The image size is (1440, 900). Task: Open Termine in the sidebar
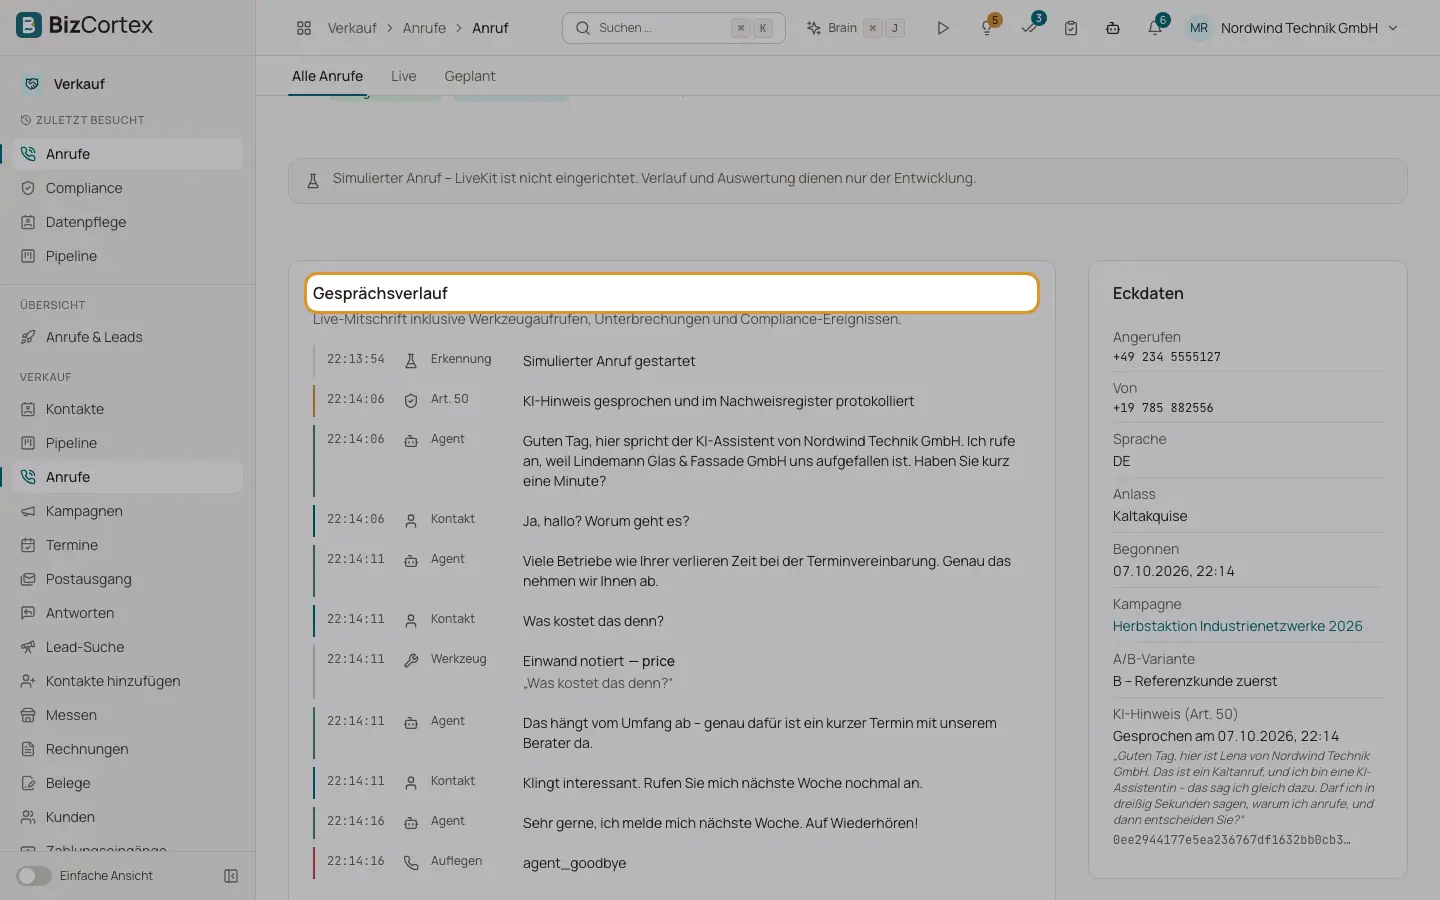(x=128, y=545)
